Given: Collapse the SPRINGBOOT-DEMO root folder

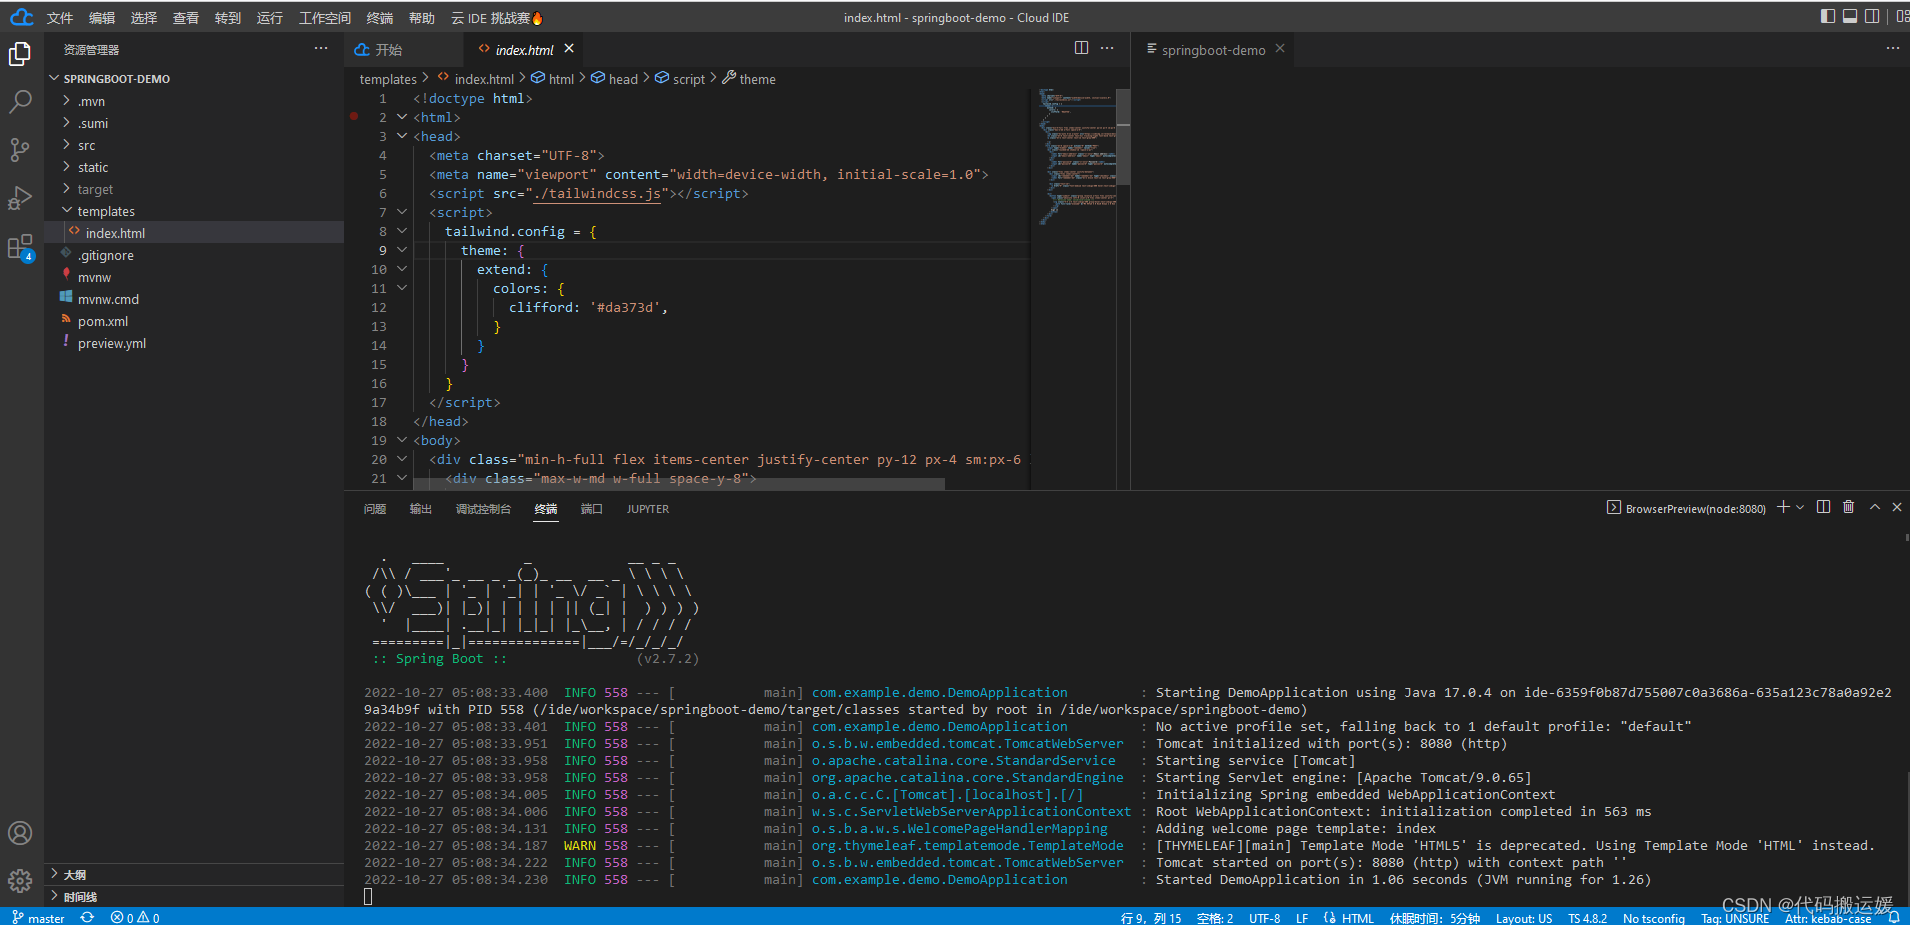Looking at the screenshot, I should point(55,78).
